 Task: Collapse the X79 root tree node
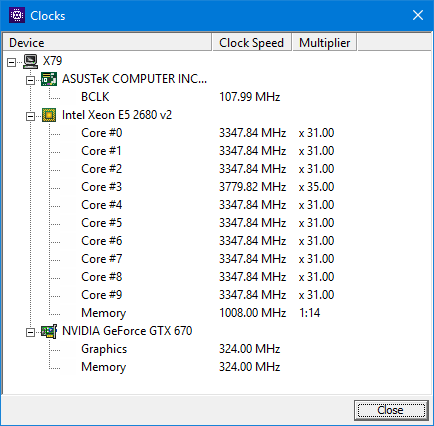12,62
